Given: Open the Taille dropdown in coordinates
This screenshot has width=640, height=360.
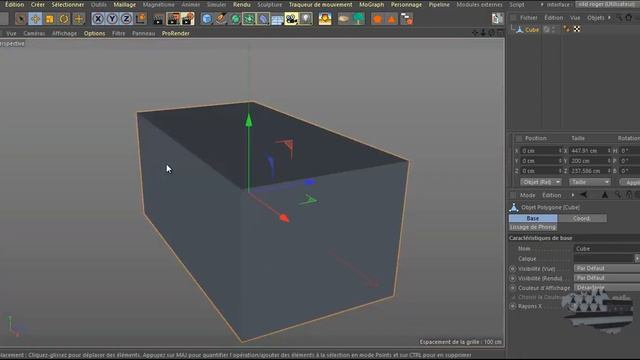Looking at the screenshot, I should point(590,182).
